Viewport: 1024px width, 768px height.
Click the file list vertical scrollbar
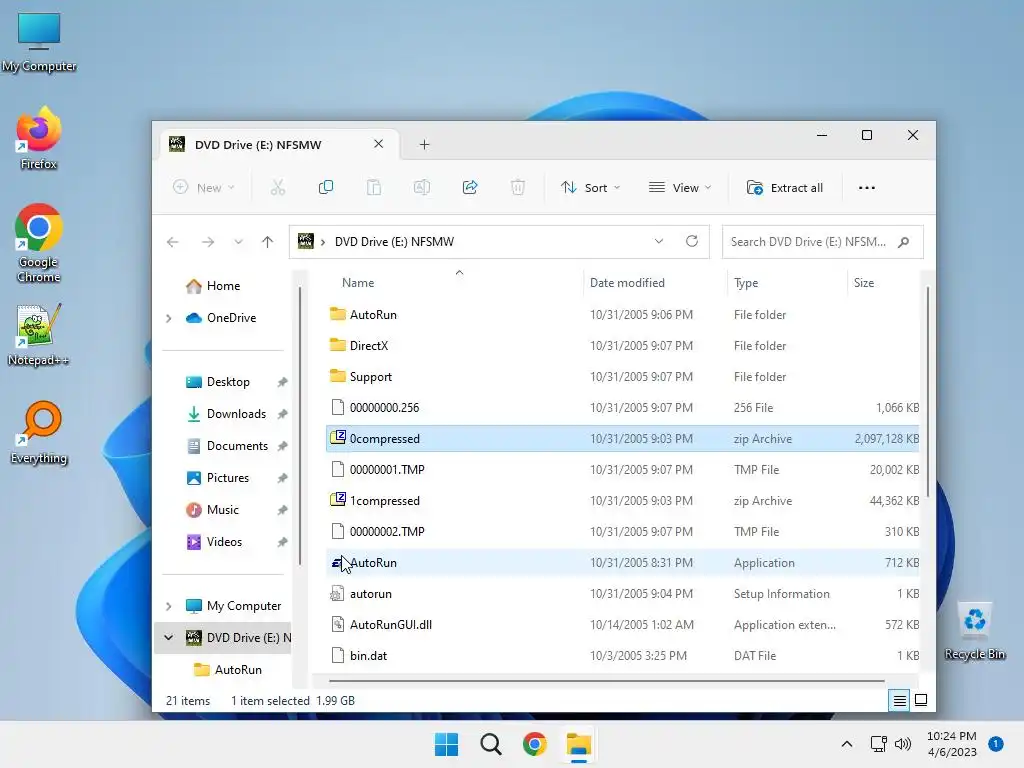pyautogui.click(x=927, y=391)
